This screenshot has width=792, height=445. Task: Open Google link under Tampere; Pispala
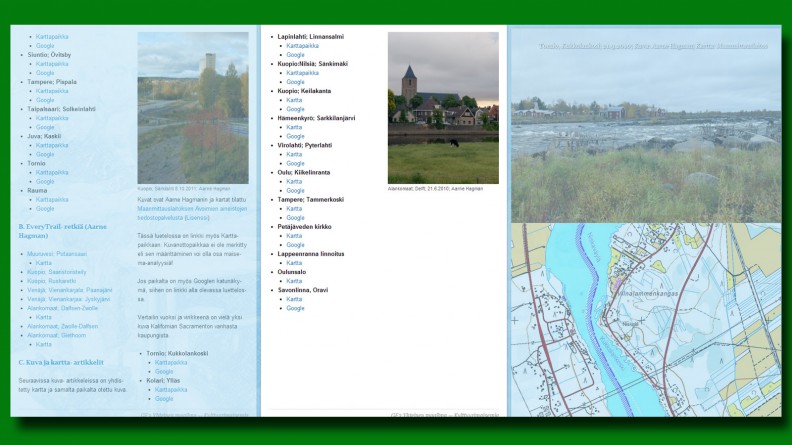pyautogui.click(x=45, y=100)
